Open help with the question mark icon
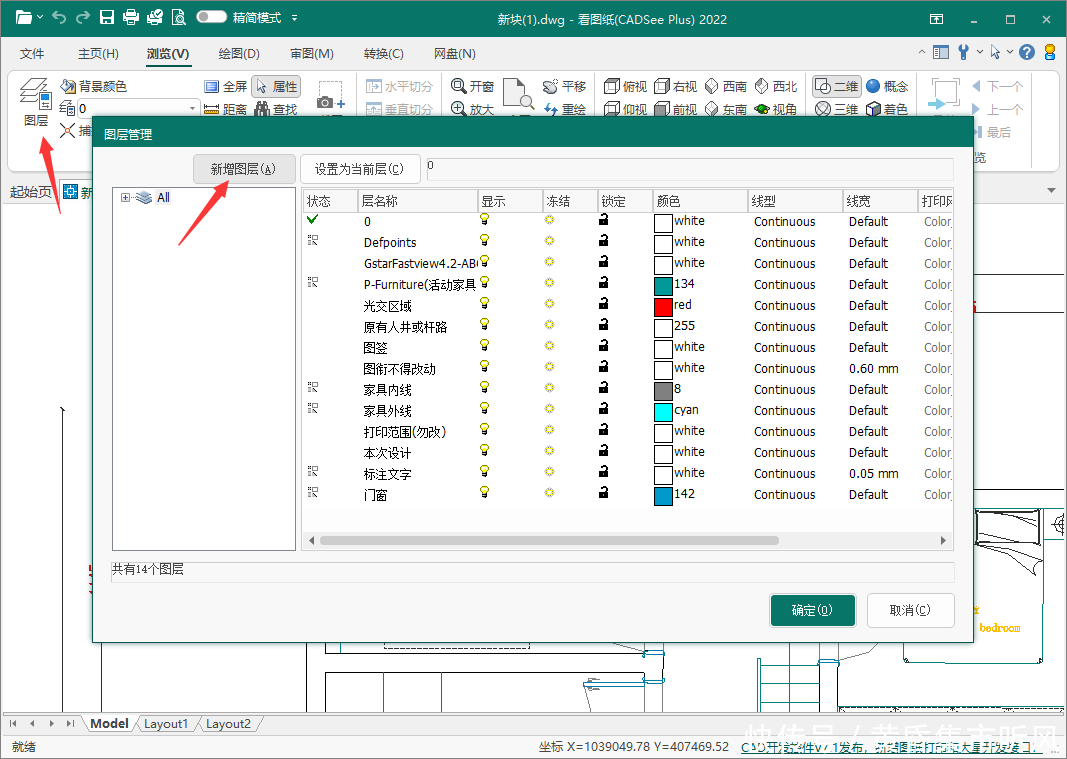This screenshot has width=1067, height=759. point(1027,53)
